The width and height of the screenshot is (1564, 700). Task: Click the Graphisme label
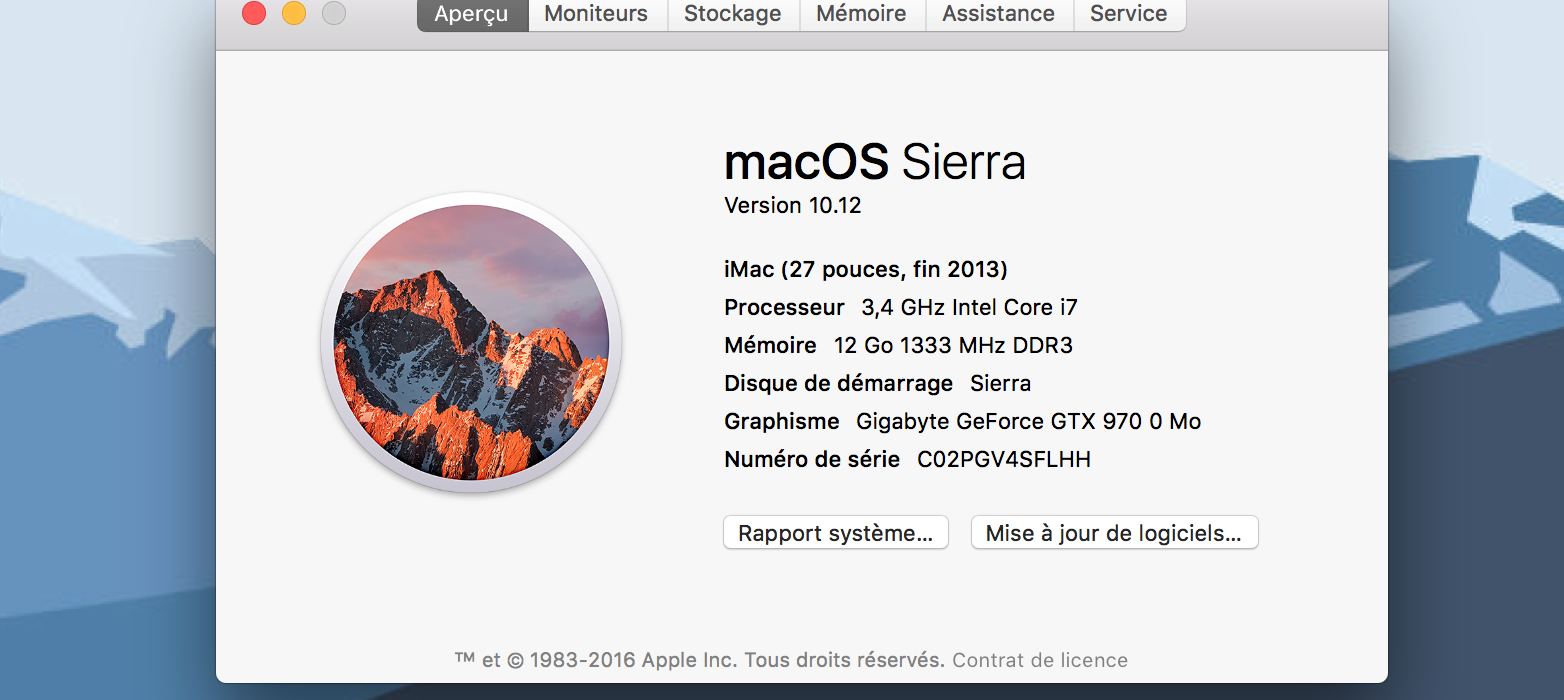782,422
